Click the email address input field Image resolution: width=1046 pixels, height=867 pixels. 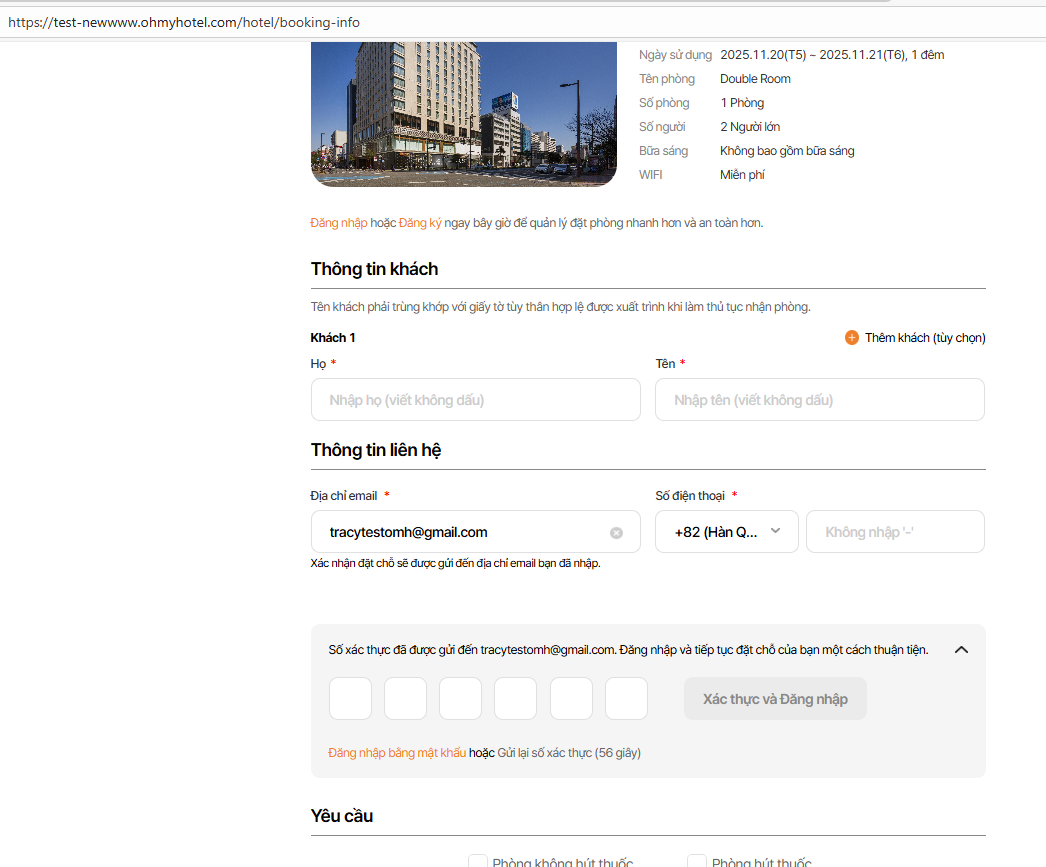coord(476,532)
